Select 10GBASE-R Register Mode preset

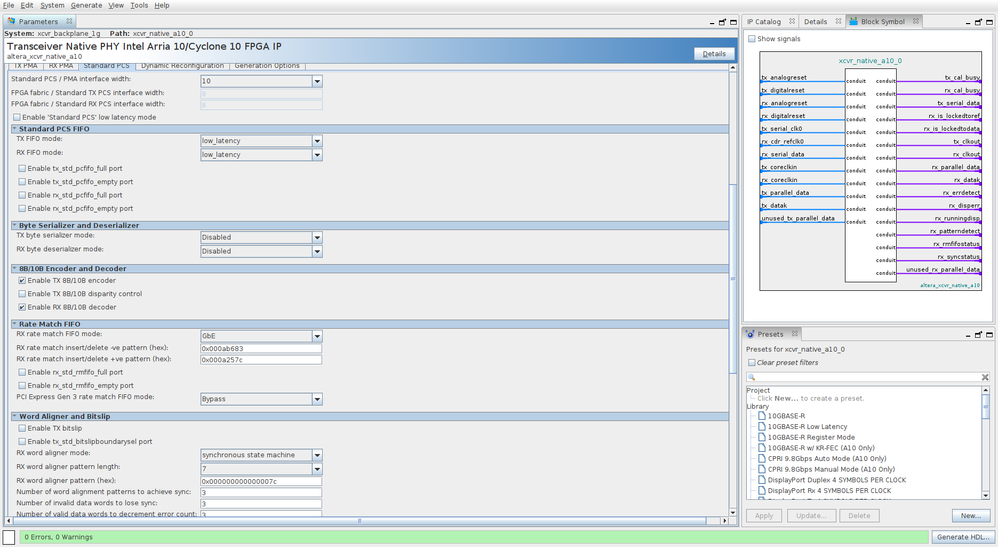point(811,437)
